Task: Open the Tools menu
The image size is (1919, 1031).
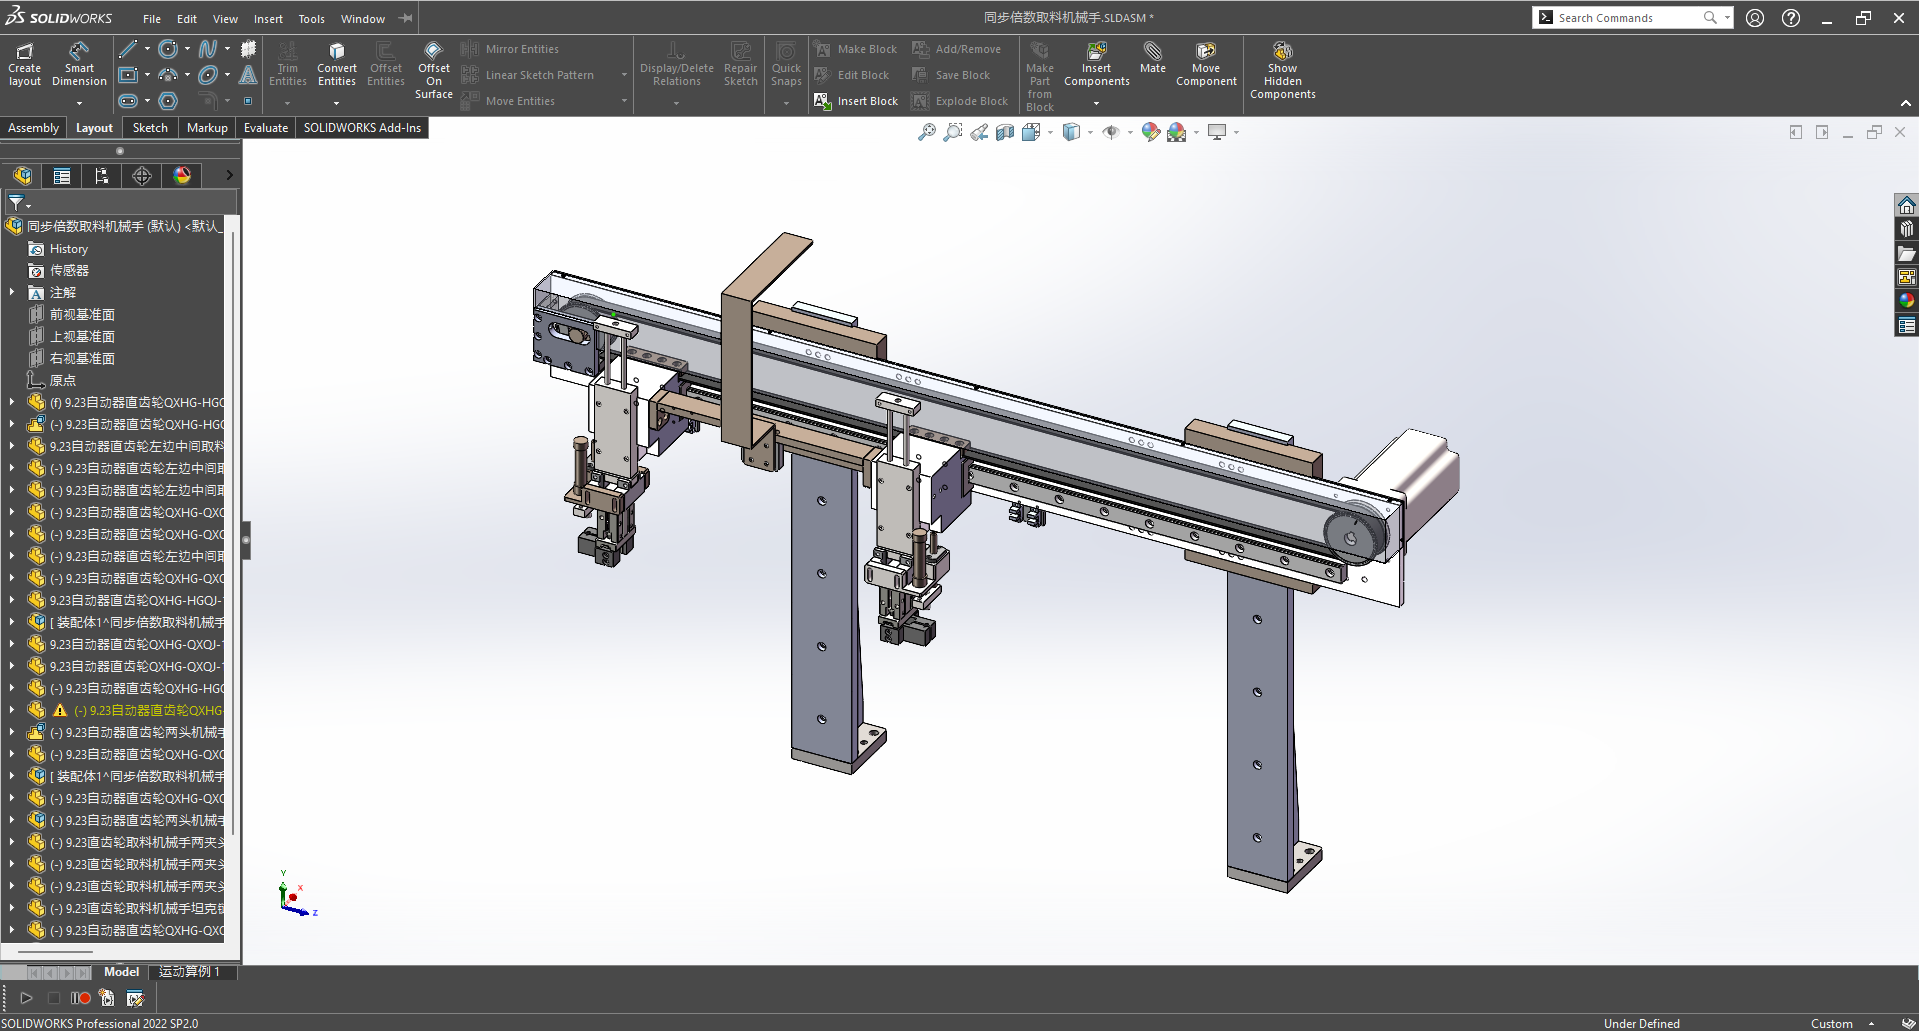Action: (x=311, y=19)
